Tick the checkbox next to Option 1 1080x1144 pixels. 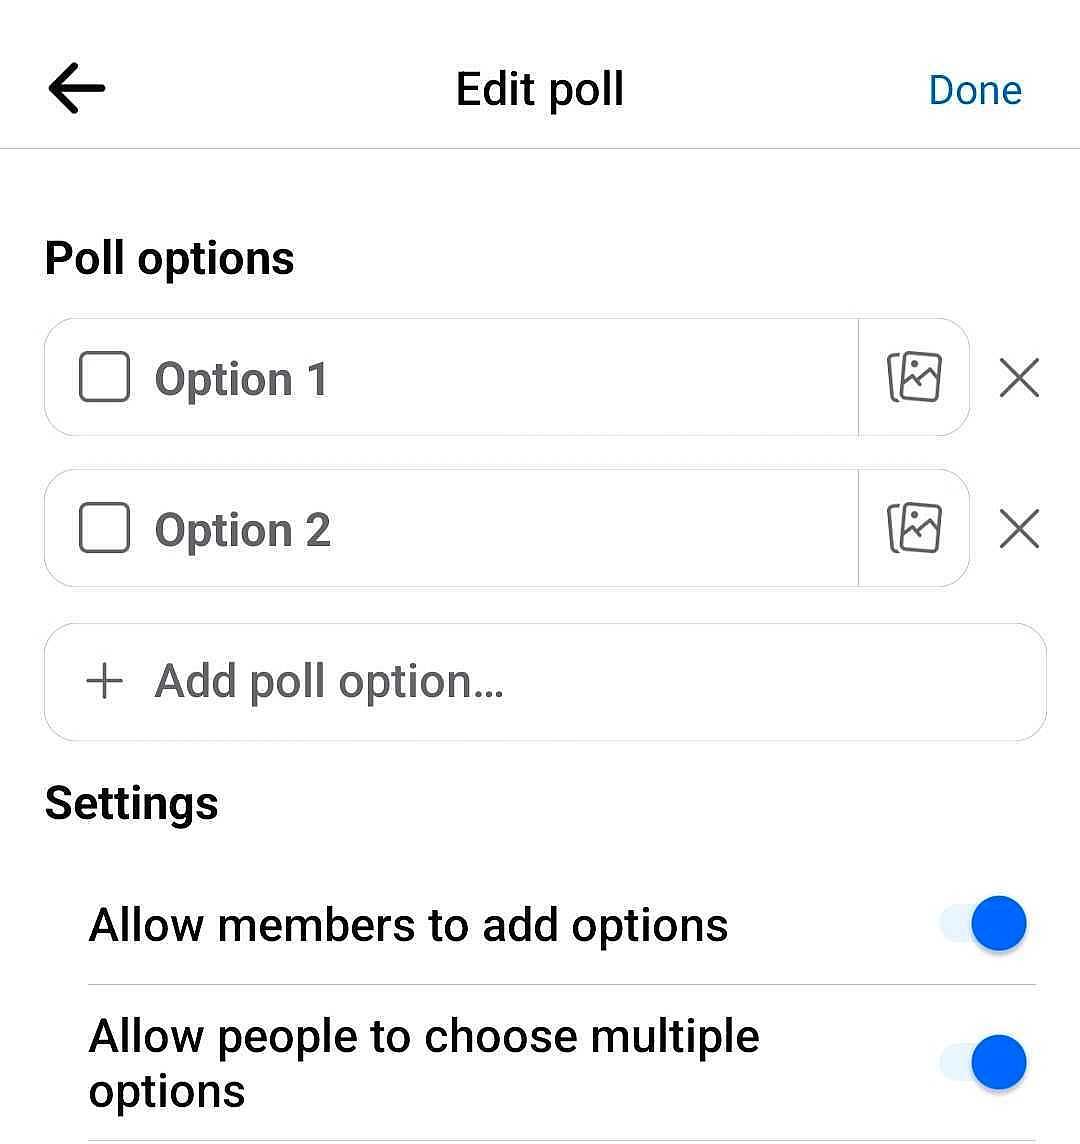point(103,377)
